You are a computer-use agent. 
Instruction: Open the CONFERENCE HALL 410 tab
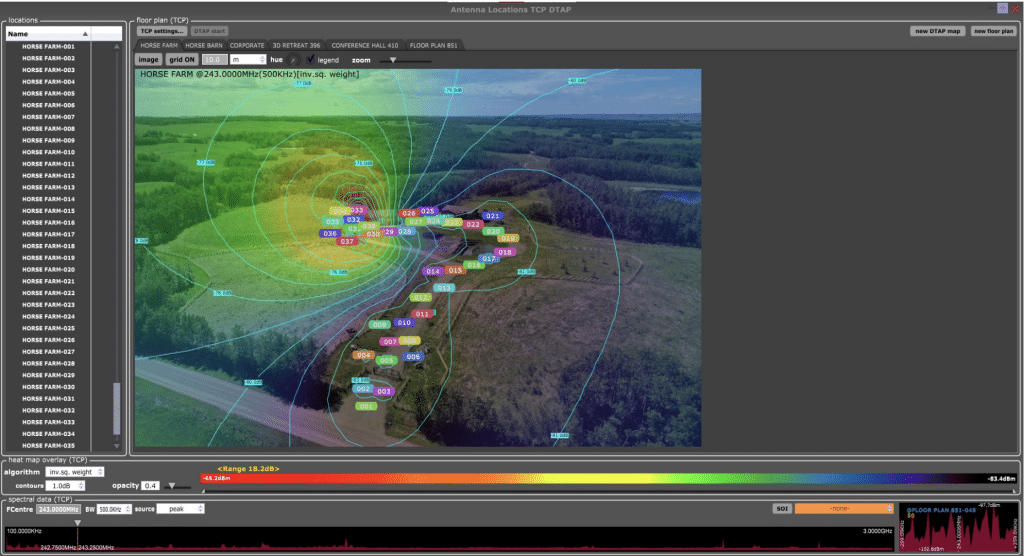tap(364, 45)
